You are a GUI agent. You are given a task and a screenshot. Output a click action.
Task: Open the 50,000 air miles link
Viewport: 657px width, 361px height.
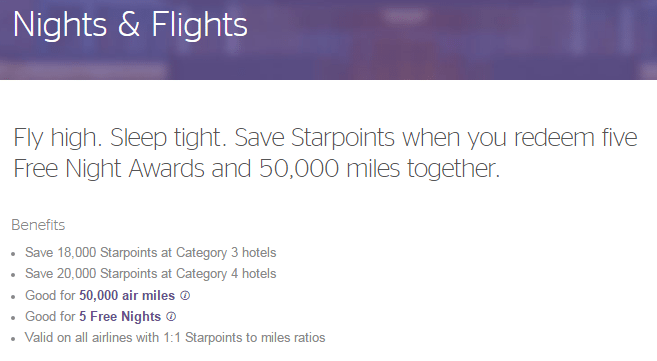pyautogui.click(x=127, y=296)
